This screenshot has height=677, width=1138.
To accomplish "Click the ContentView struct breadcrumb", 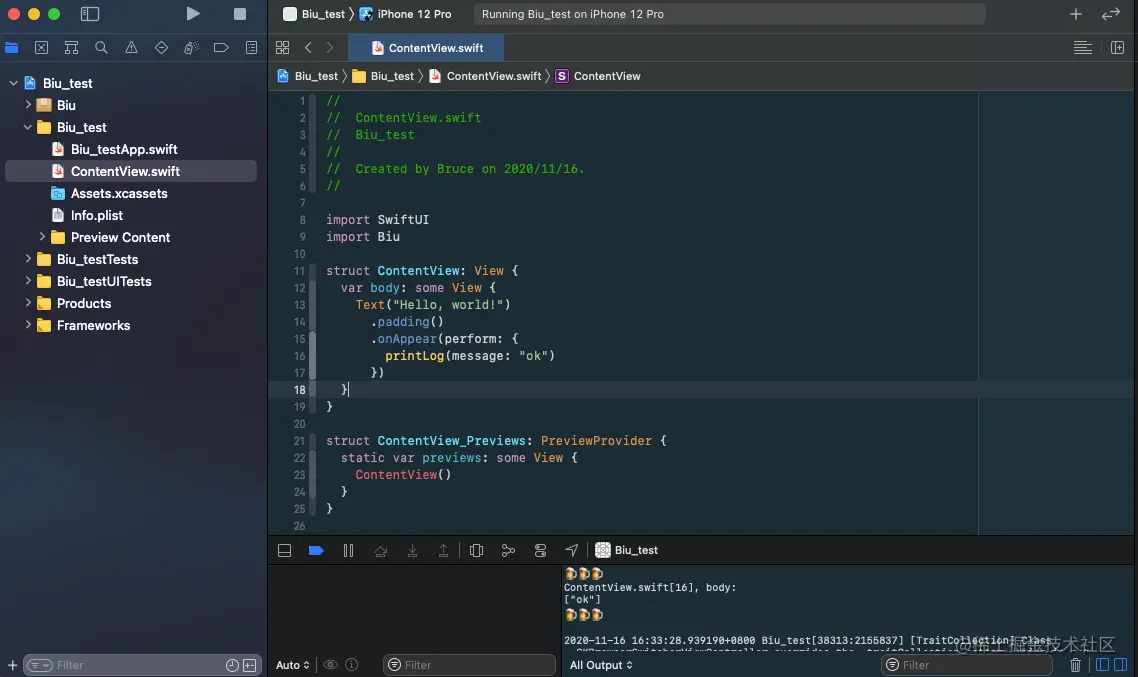I will coord(599,76).
